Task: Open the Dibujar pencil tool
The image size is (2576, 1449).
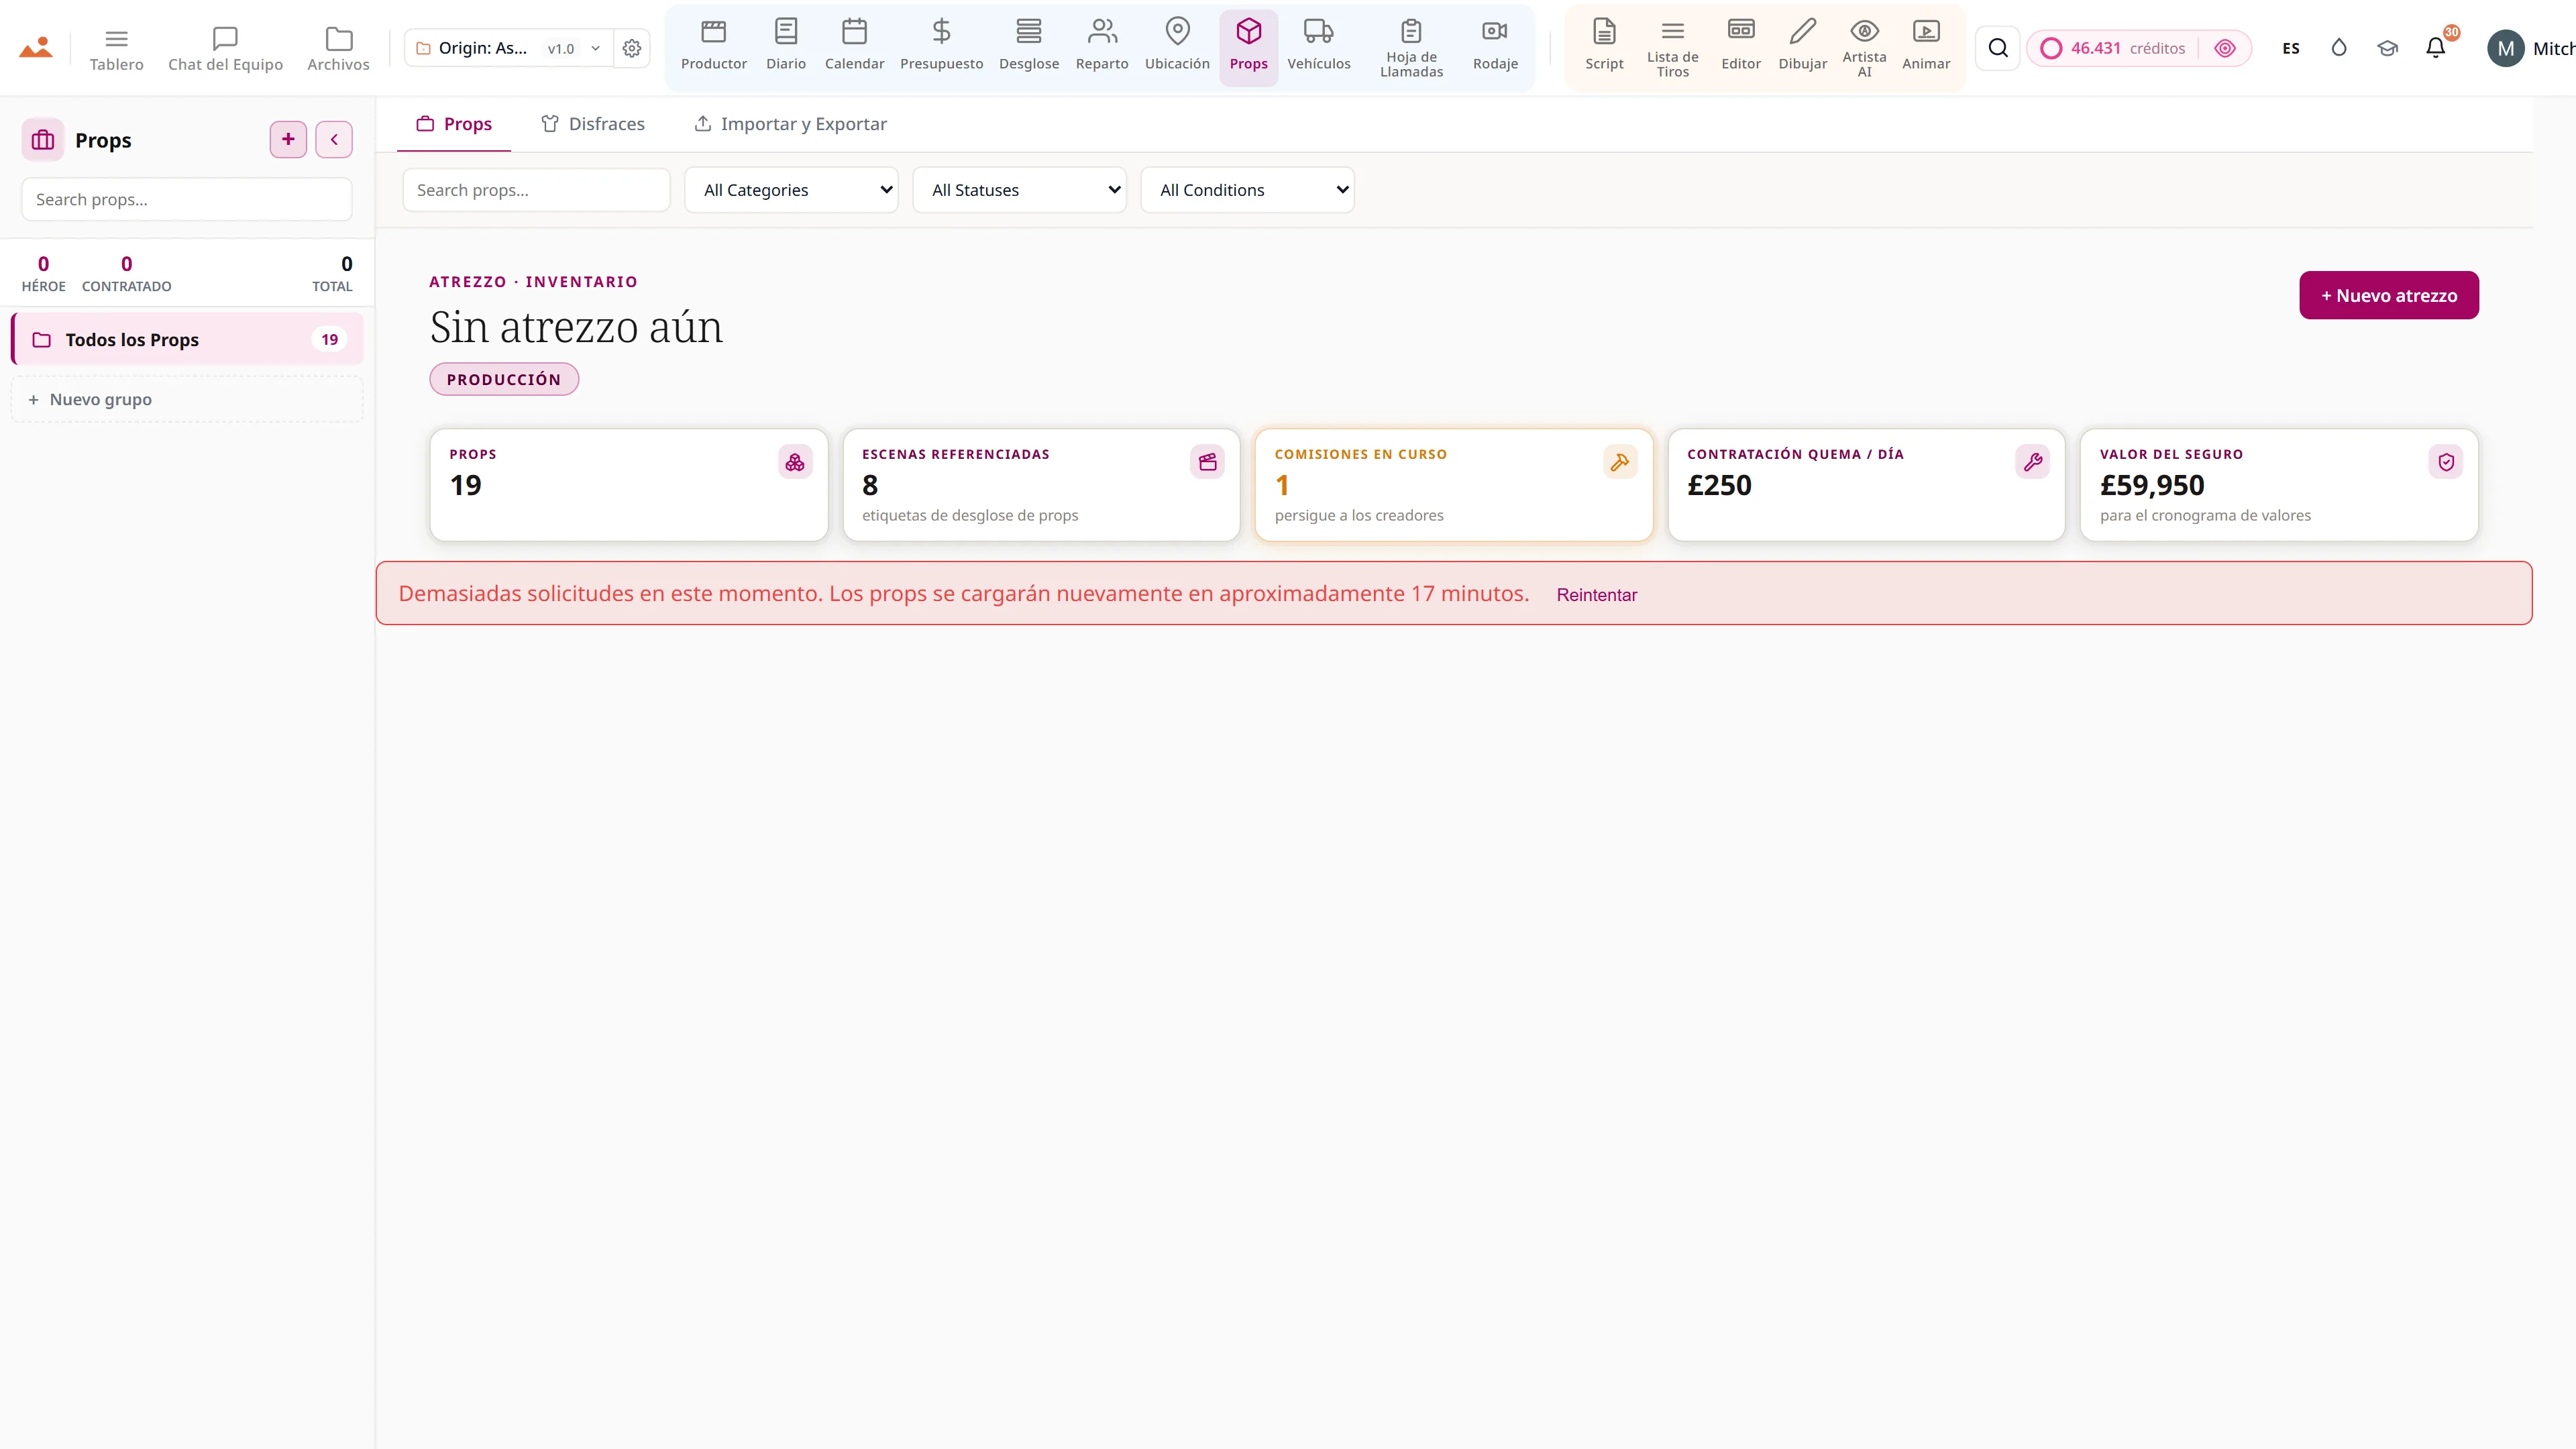Action: coord(1802,47)
